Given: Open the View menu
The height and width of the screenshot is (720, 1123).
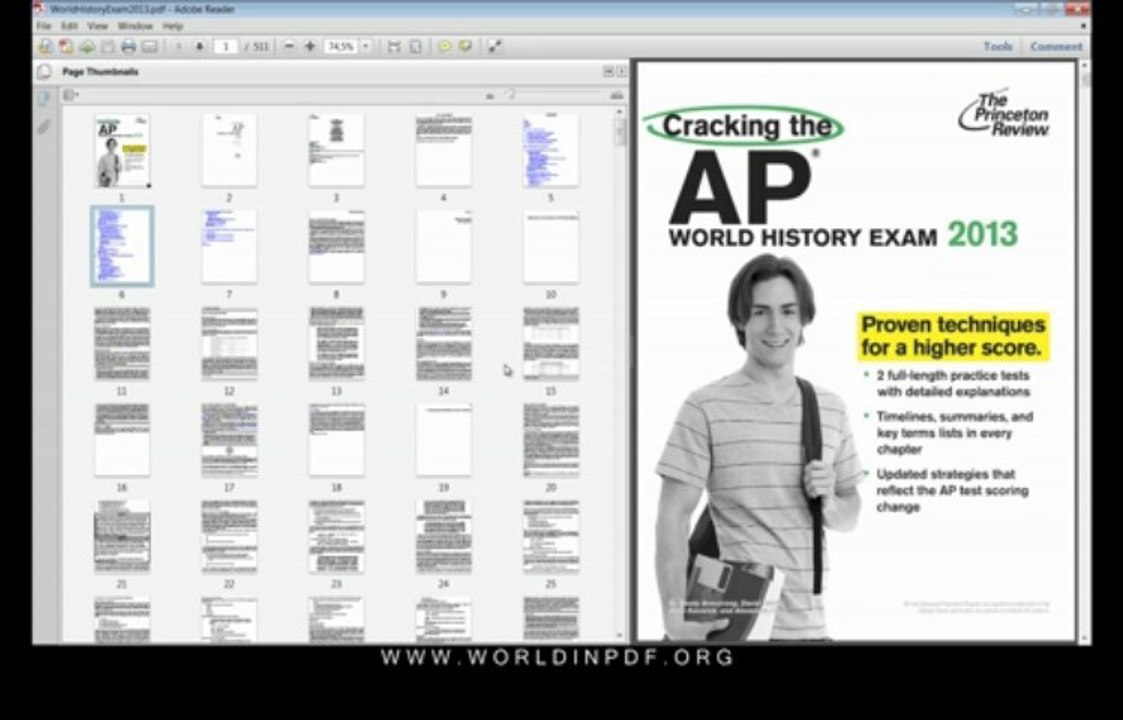Looking at the screenshot, I should pos(97,26).
